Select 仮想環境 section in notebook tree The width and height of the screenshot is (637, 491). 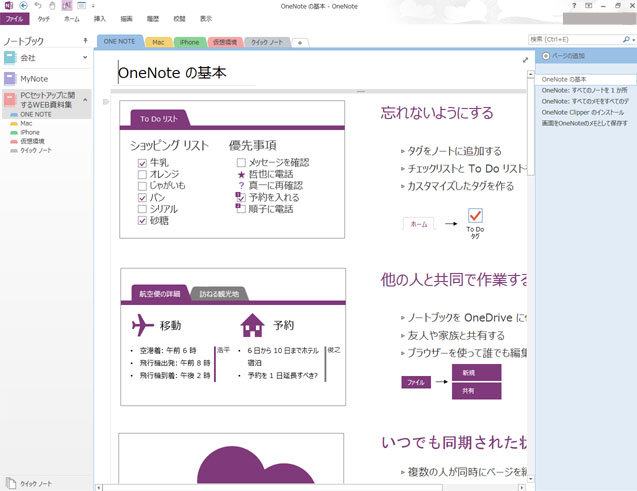tap(32, 141)
